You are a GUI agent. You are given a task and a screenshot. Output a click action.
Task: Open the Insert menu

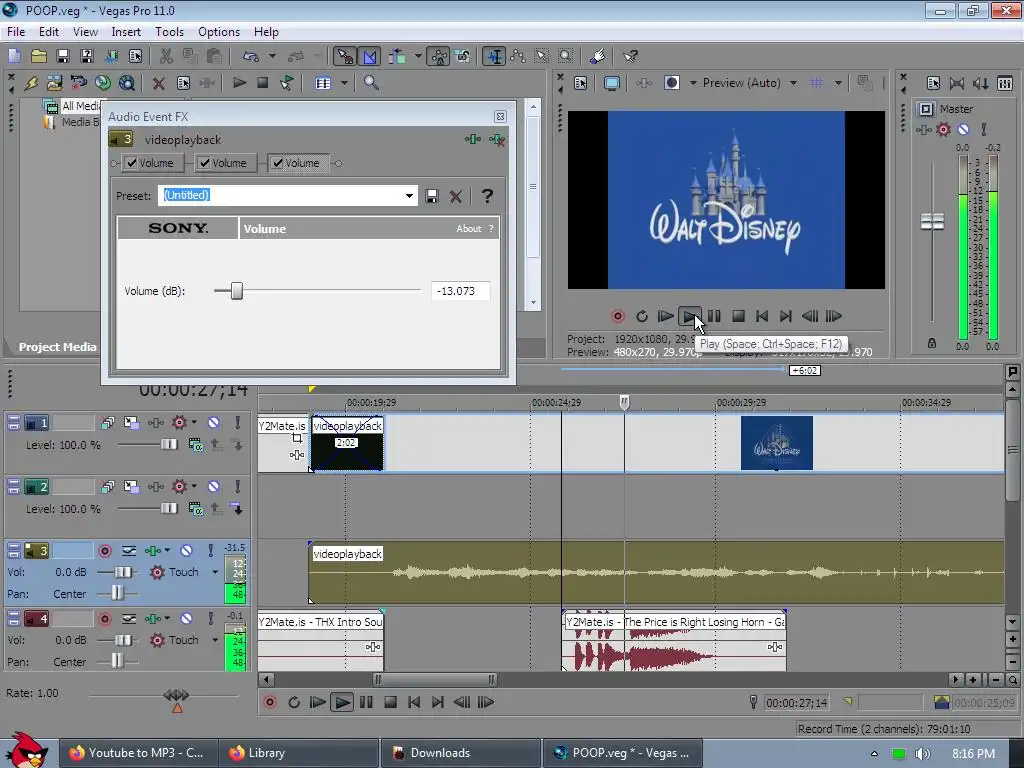[x=126, y=31]
